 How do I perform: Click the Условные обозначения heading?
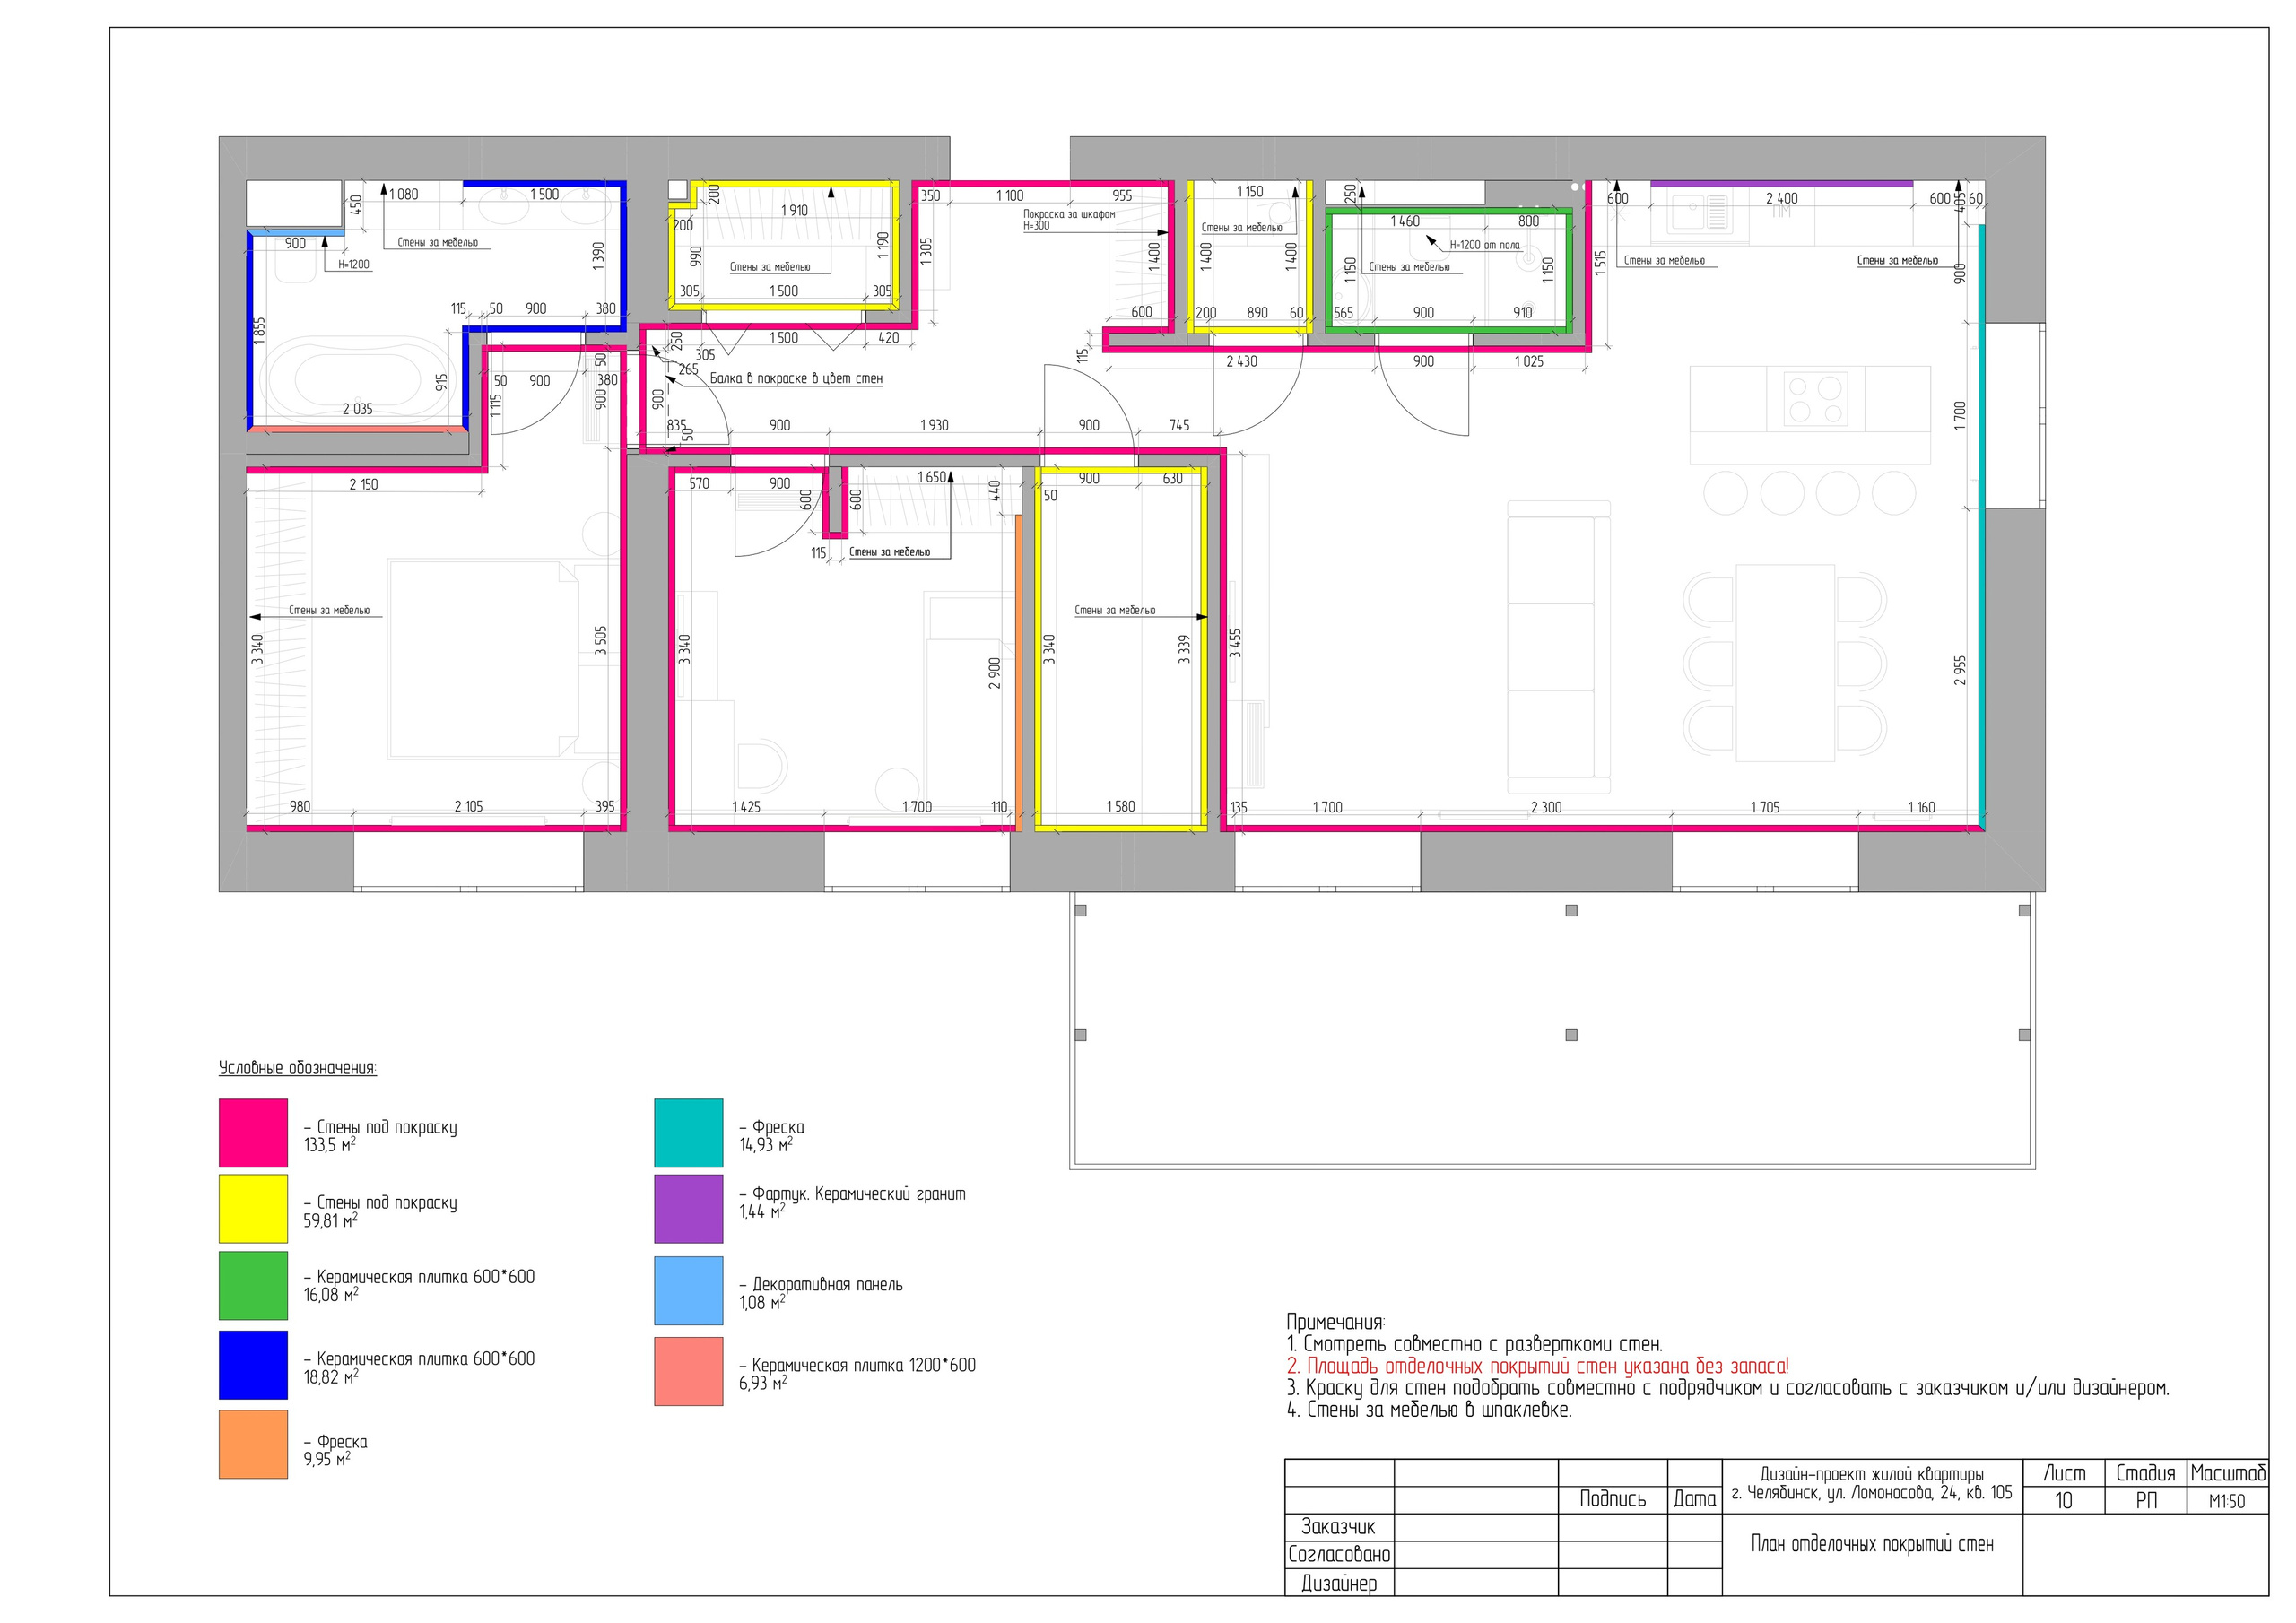(x=297, y=1068)
